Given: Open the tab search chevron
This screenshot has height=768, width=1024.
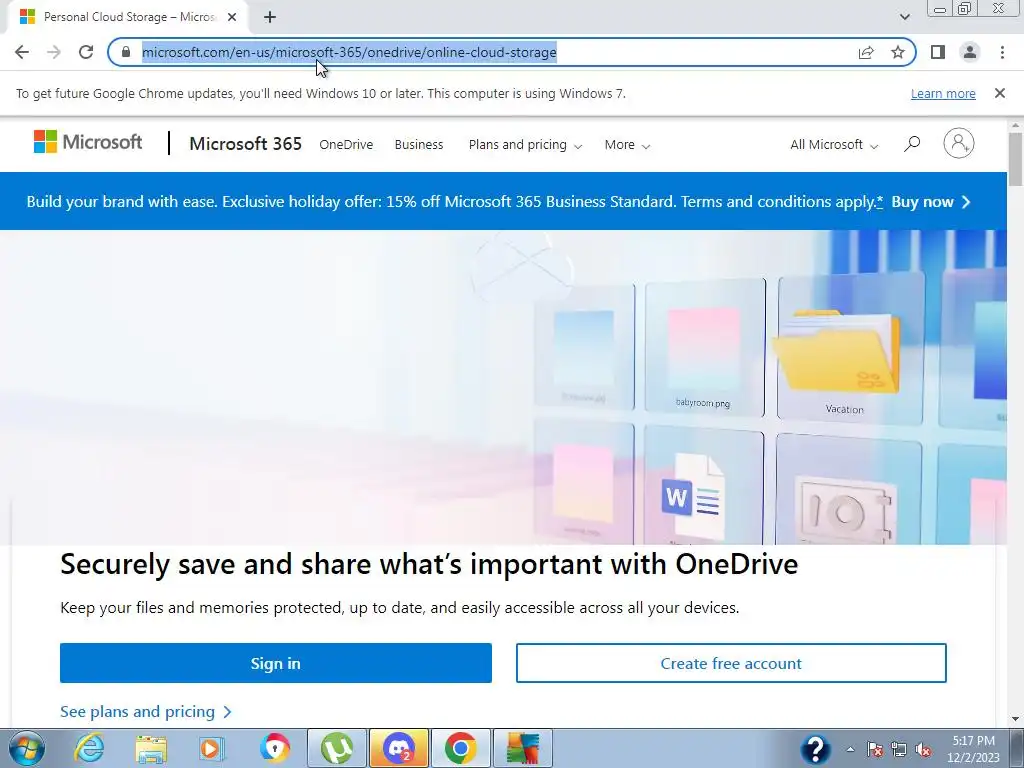Looking at the screenshot, I should pos(904,17).
